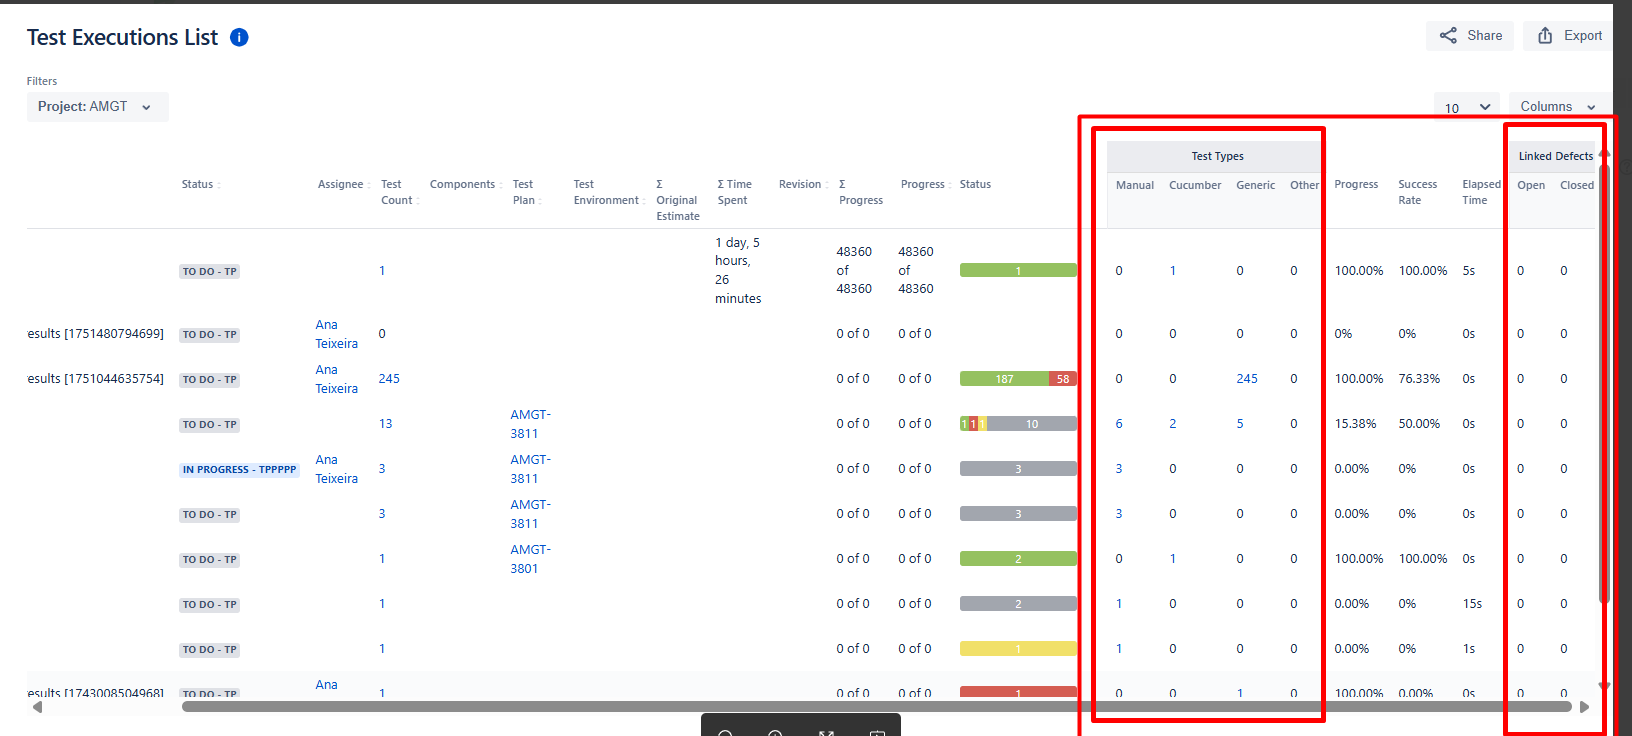Open the page size dropdown showing 10

coord(1466,107)
